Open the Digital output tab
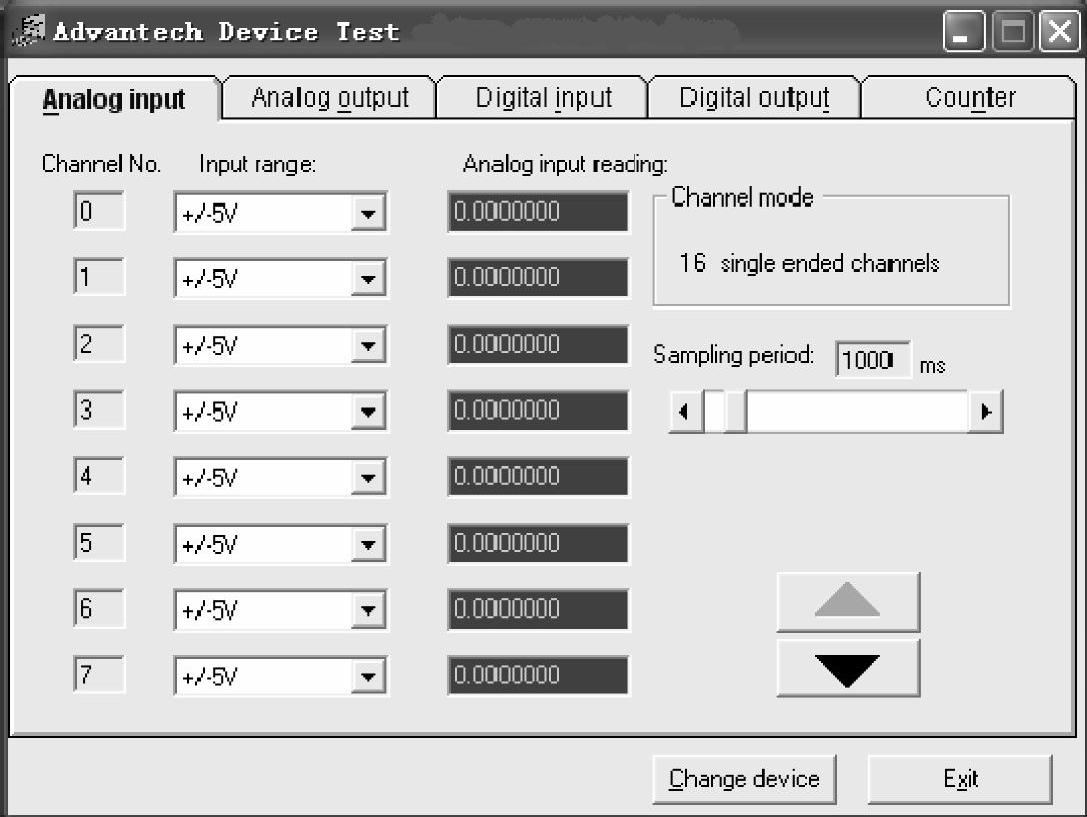 pos(754,98)
